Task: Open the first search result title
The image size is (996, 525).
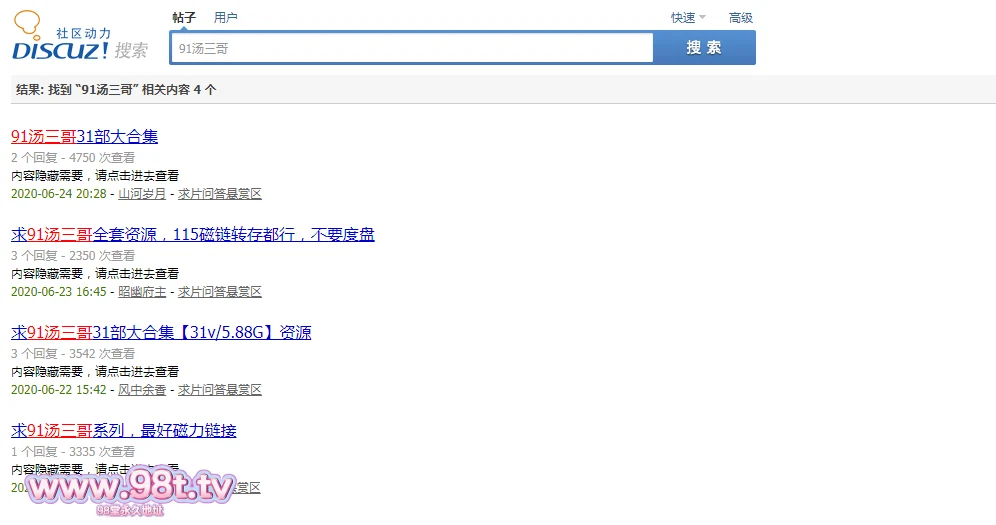Action: (x=84, y=137)
